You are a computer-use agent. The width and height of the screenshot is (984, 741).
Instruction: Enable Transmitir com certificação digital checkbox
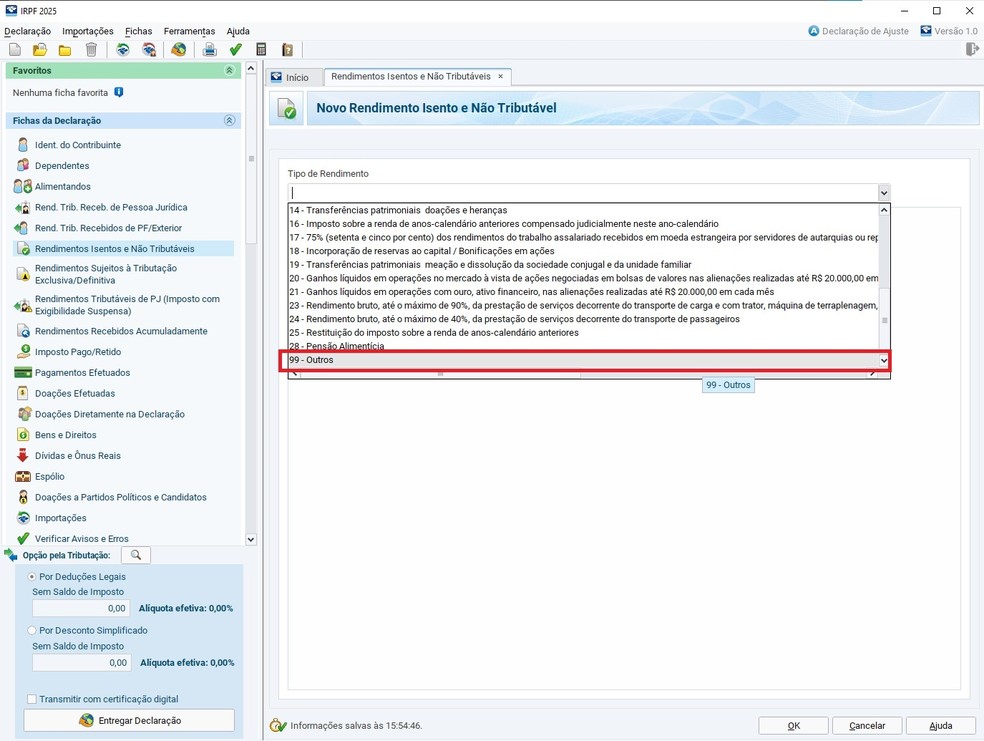pyautogui.click(x=32, y=699)
